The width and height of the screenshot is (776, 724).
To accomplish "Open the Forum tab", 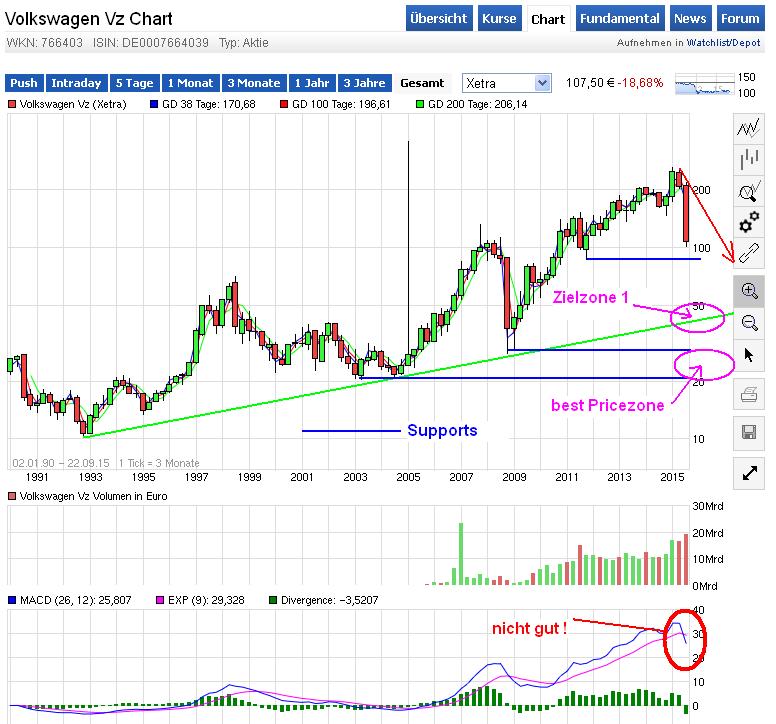I will click(740, 18).
